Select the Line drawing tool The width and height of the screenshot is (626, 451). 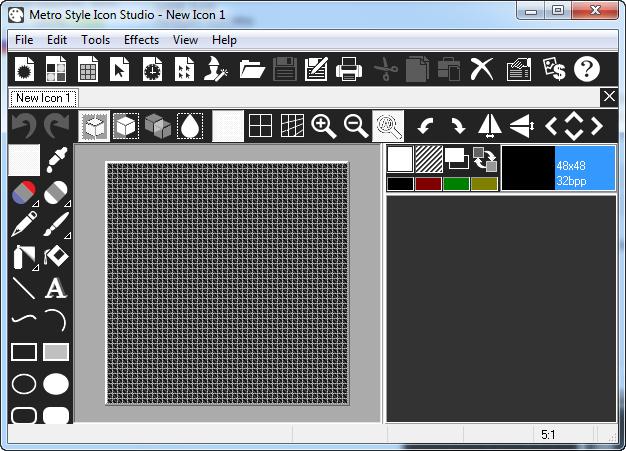coord(23,289)
